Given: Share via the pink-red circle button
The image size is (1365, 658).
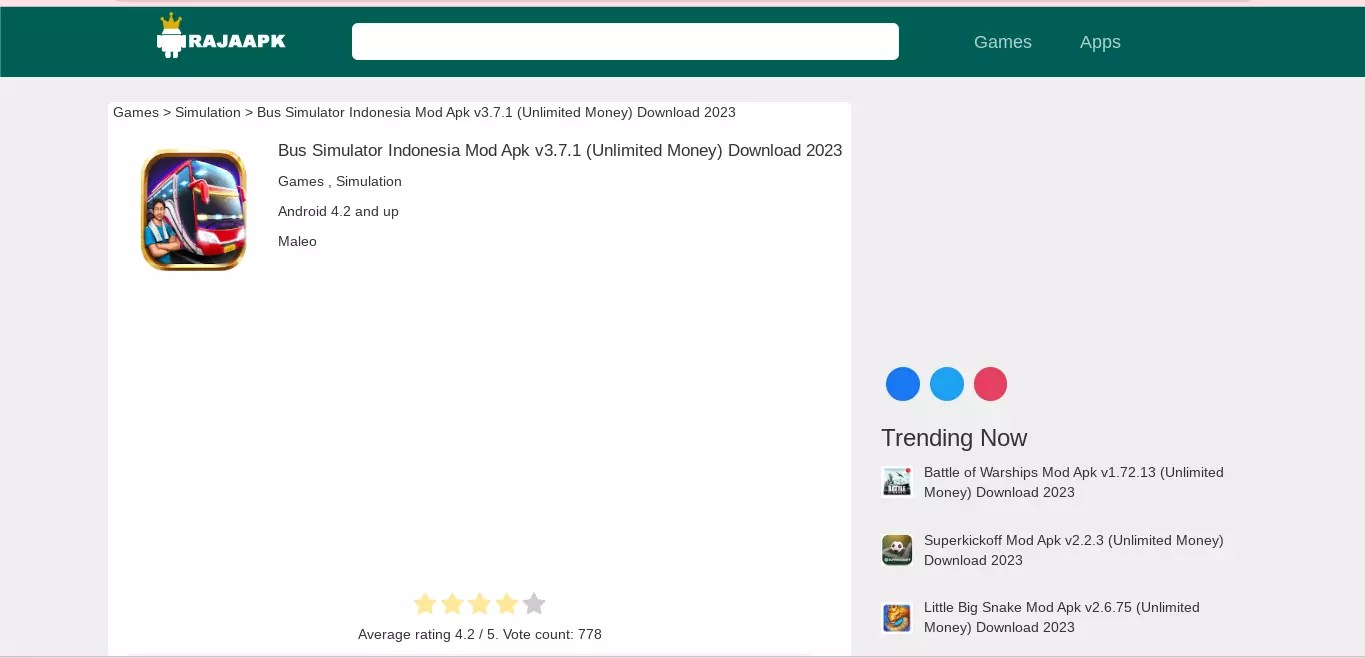Looking at the screenshot, I should pyautogui.click(x=990, y=384).
